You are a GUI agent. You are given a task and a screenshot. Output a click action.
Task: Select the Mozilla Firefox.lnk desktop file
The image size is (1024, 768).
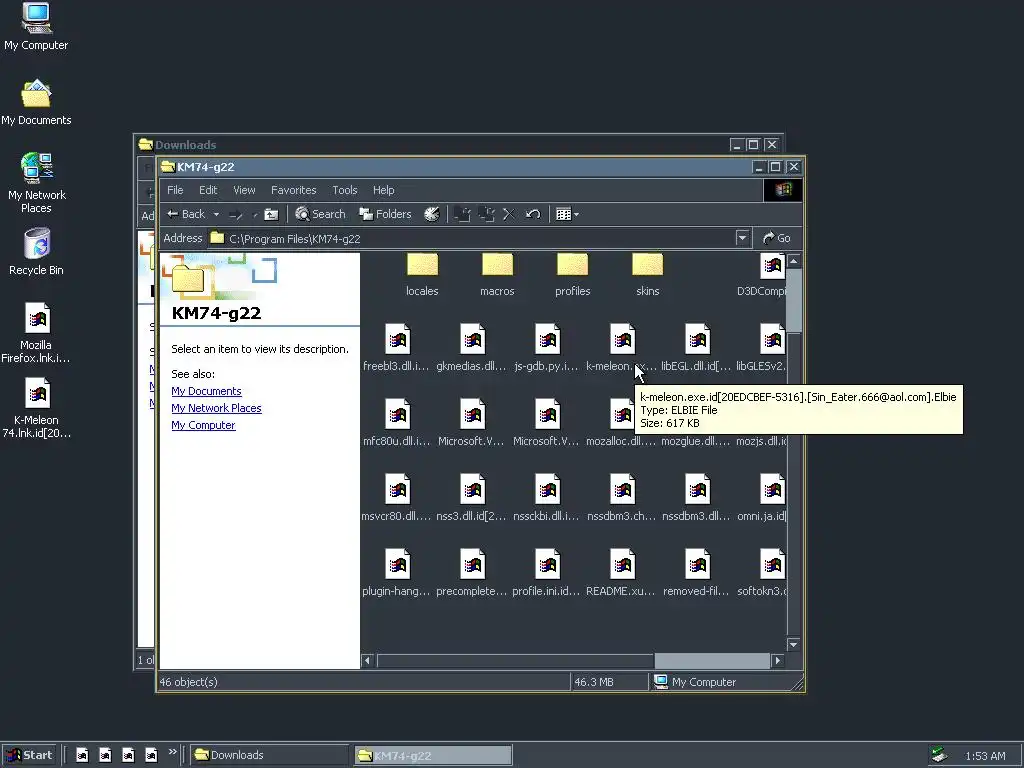pos(36,333)
